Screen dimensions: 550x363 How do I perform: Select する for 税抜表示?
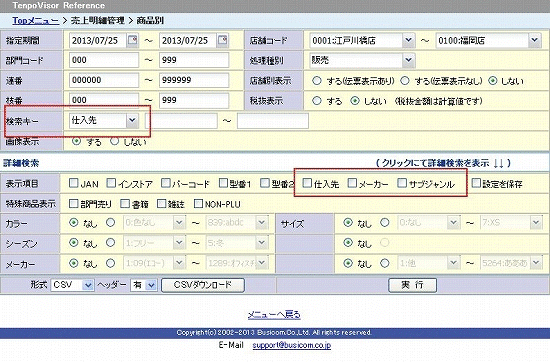(317, 101)
